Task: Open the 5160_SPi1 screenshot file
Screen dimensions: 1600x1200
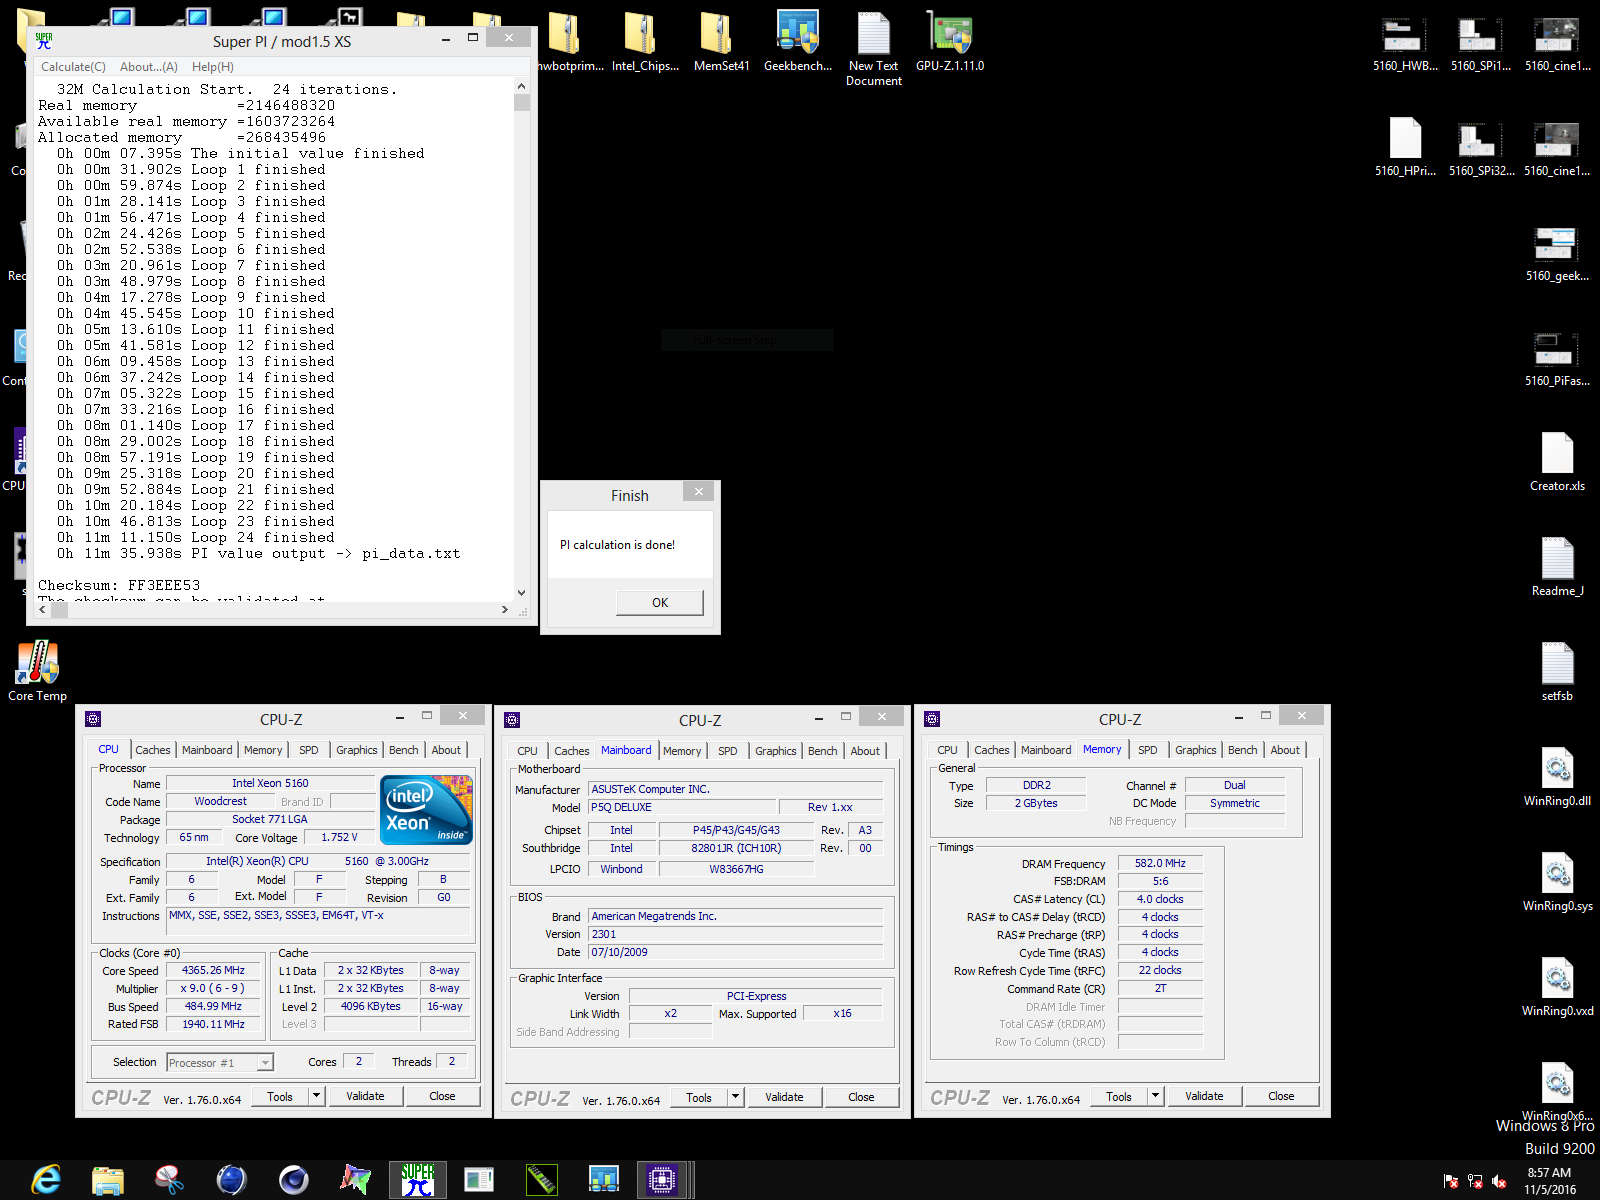Action: coord(1481,44)
